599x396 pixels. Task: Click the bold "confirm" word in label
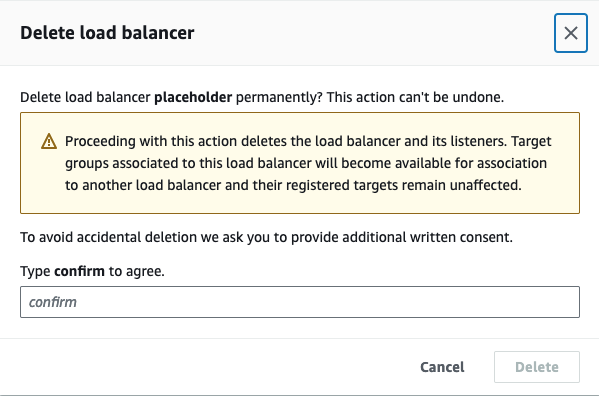point(79,271)
